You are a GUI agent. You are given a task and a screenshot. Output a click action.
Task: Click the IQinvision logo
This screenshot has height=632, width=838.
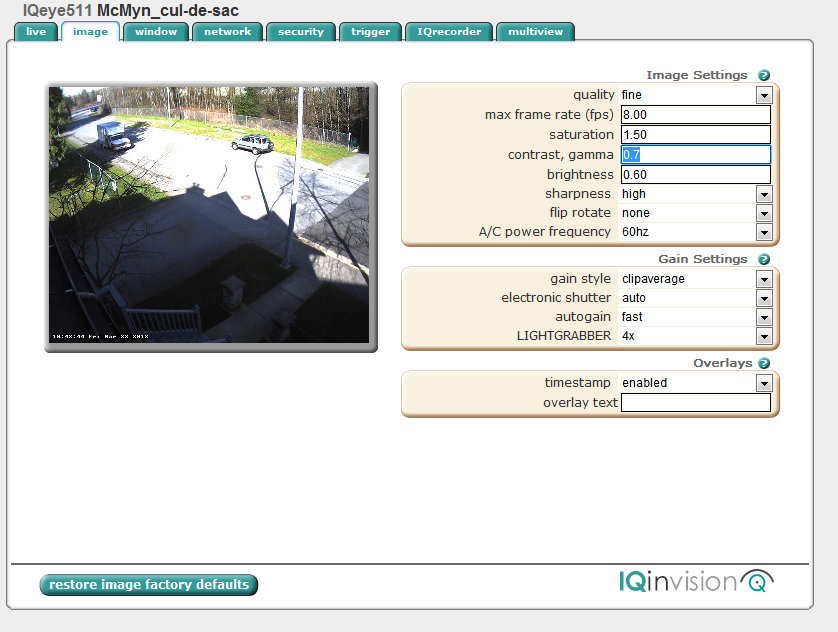[696, 581]
